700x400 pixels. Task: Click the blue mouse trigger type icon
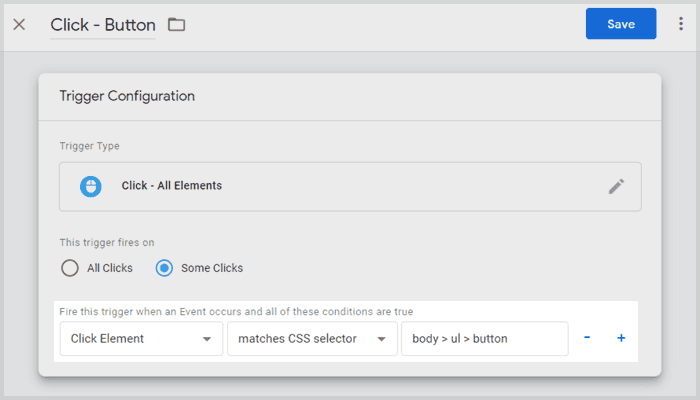91,186
